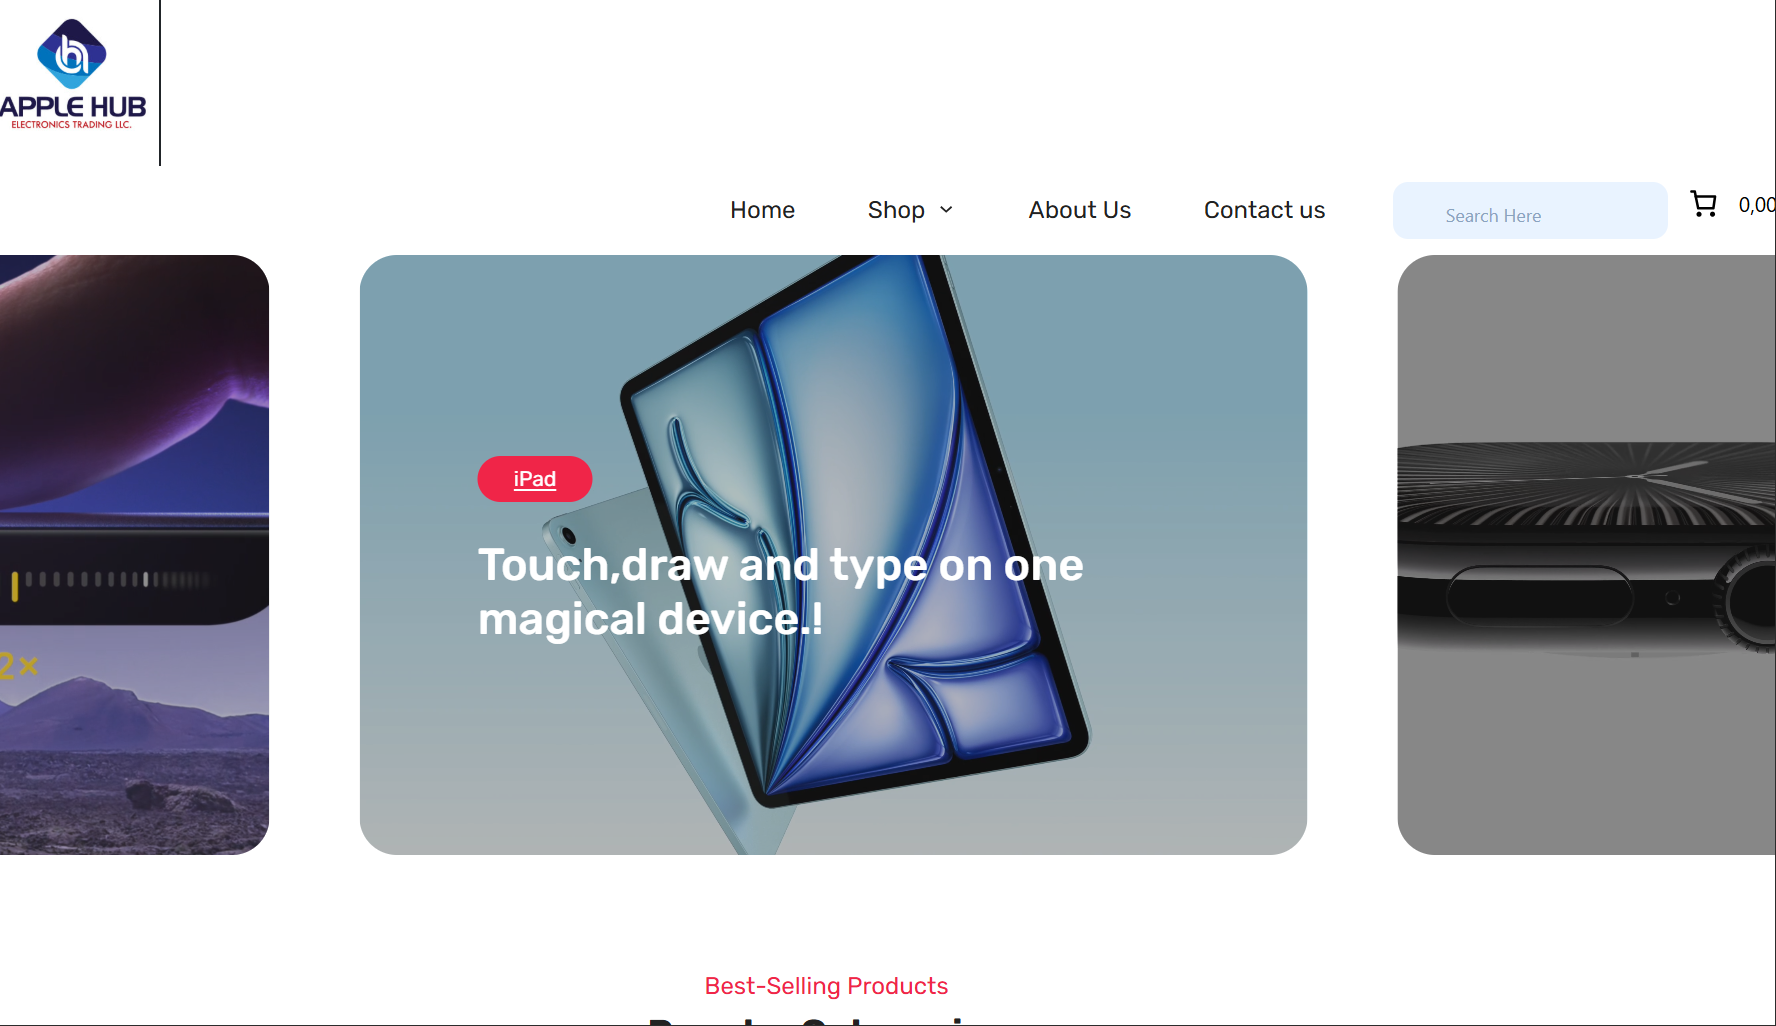Click the 2× zoom label on left slide
The height and width of the screenshot is (1026, 1776).
[19, 665]
